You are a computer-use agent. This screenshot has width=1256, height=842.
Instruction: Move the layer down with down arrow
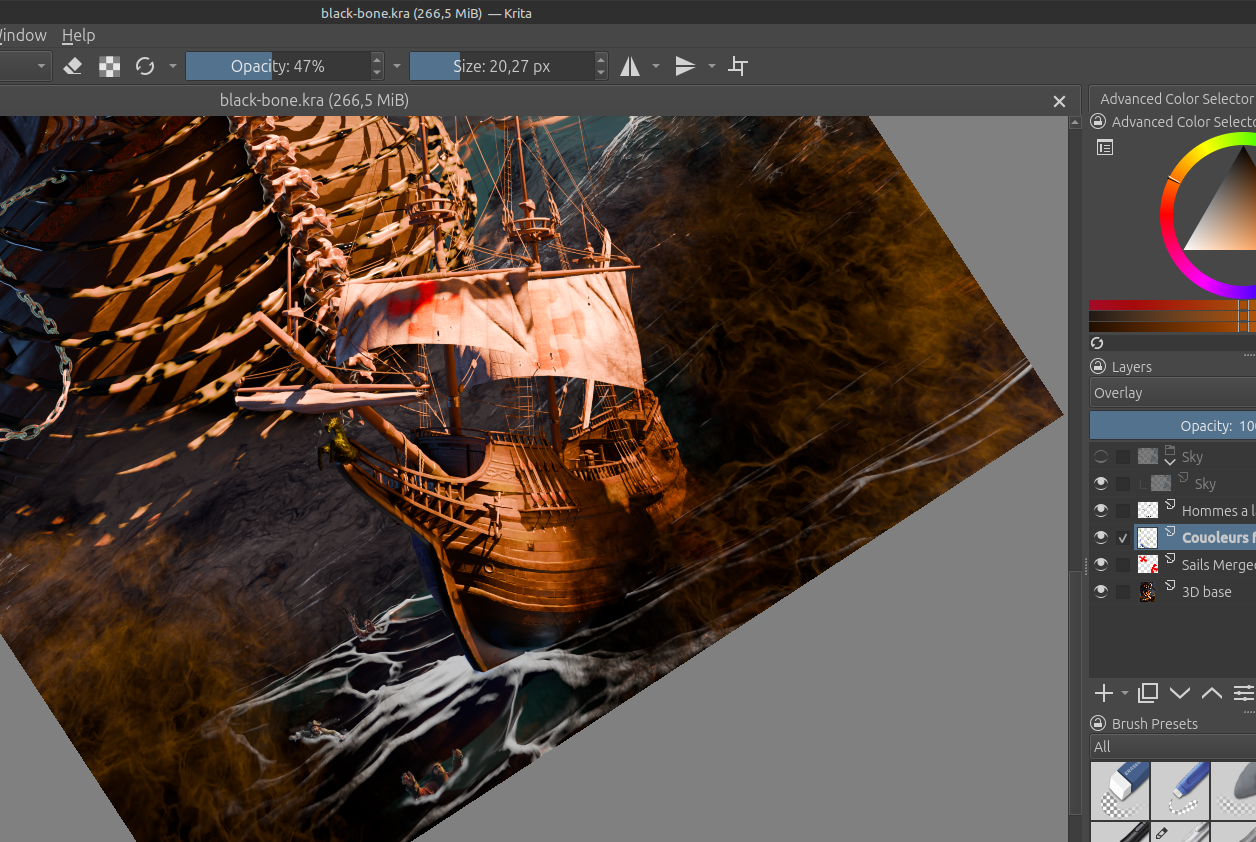1180,693
